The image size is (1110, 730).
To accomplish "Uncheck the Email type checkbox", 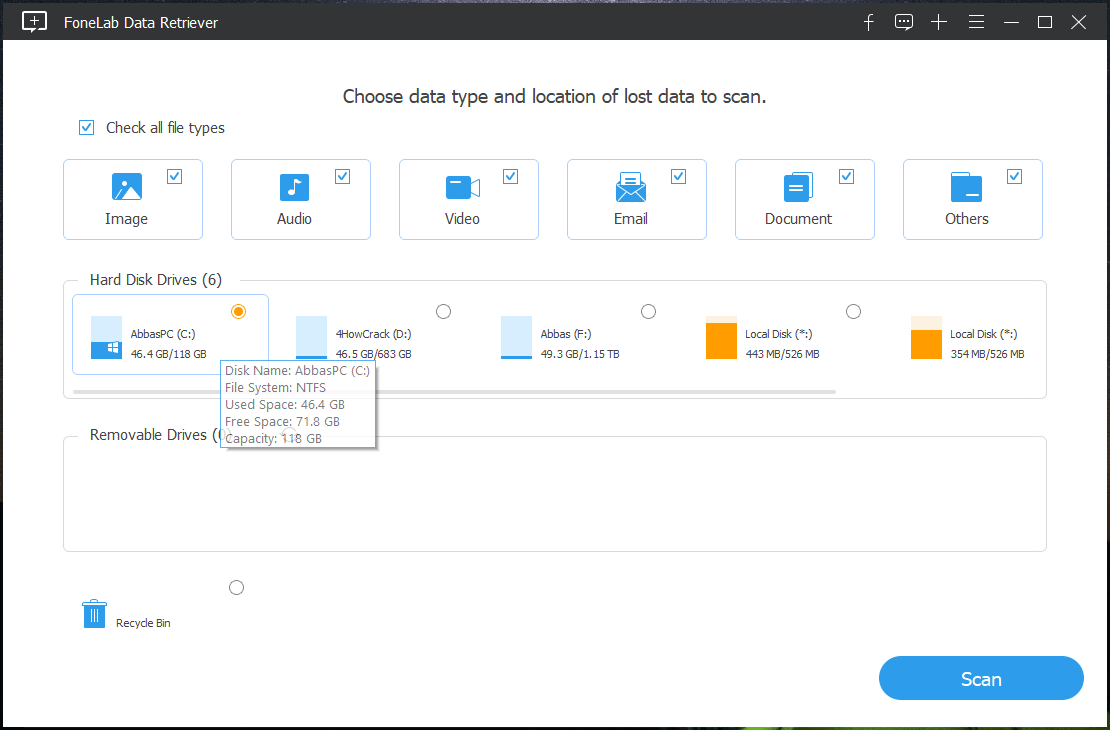I will (679, 176).
